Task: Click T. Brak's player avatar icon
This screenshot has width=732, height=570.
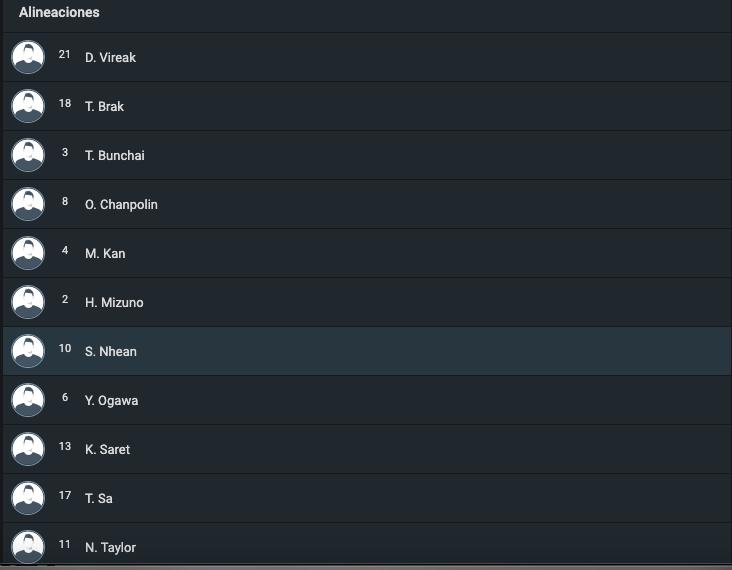Action: (x=28, y=106)
